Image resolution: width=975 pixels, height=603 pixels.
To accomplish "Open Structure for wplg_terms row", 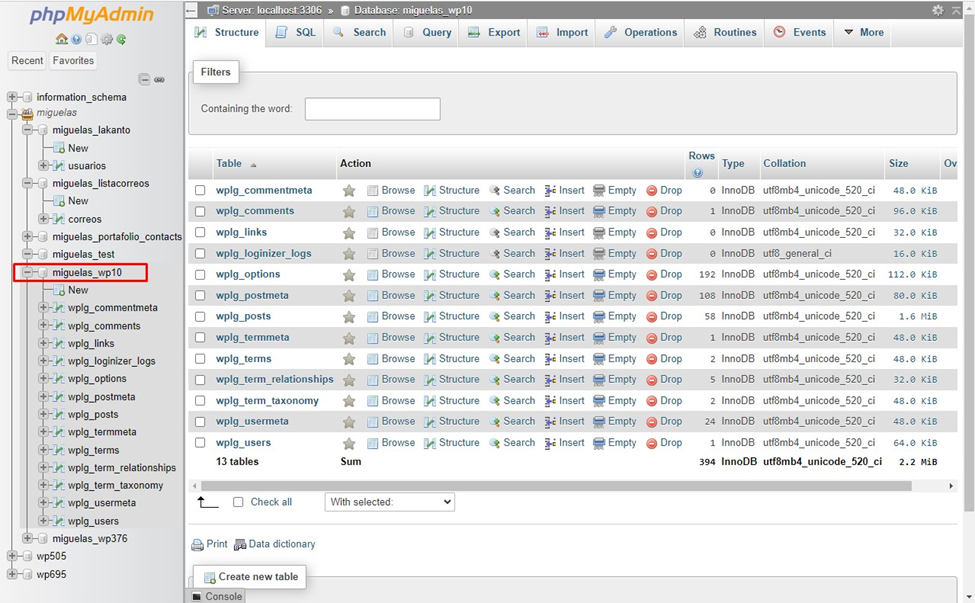I will pos(452,359).
